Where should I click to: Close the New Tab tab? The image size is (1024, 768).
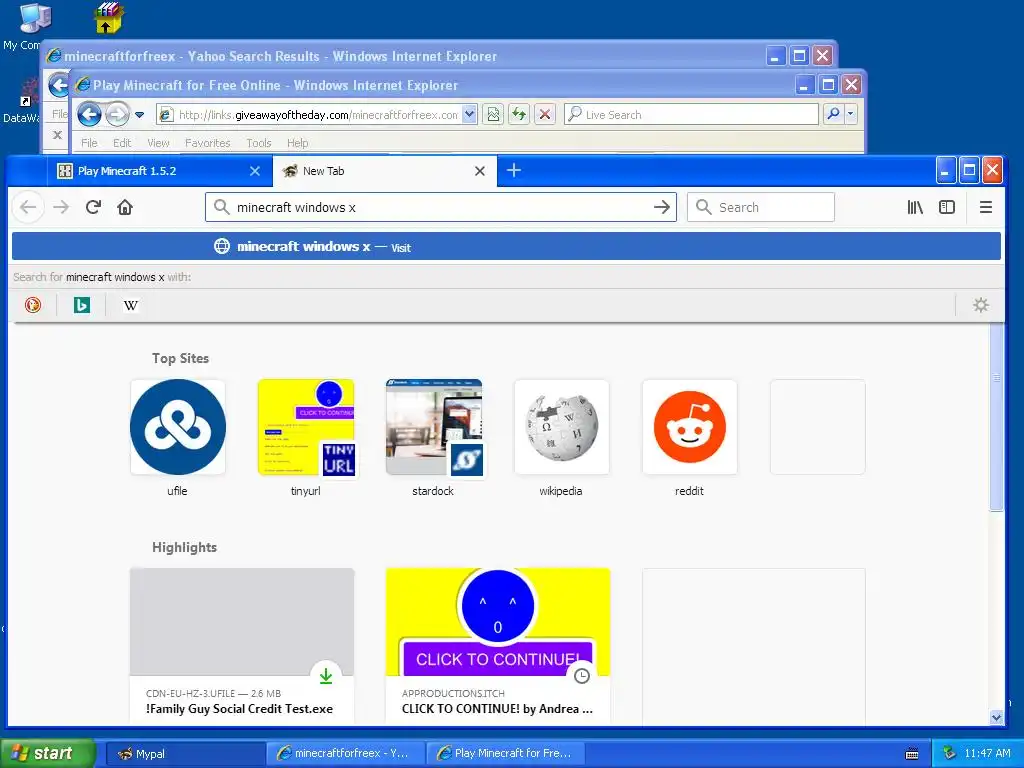click(479, 171)
